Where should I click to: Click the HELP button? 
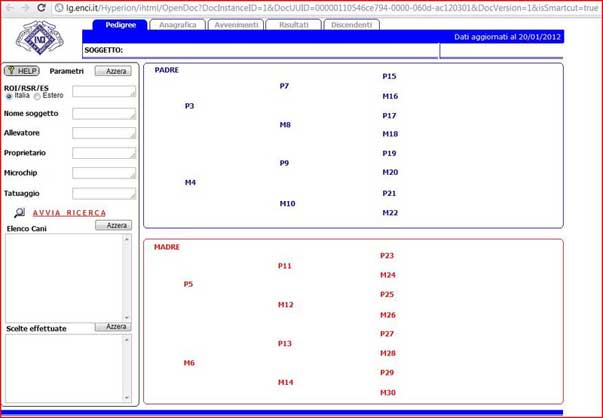[22, 71]
